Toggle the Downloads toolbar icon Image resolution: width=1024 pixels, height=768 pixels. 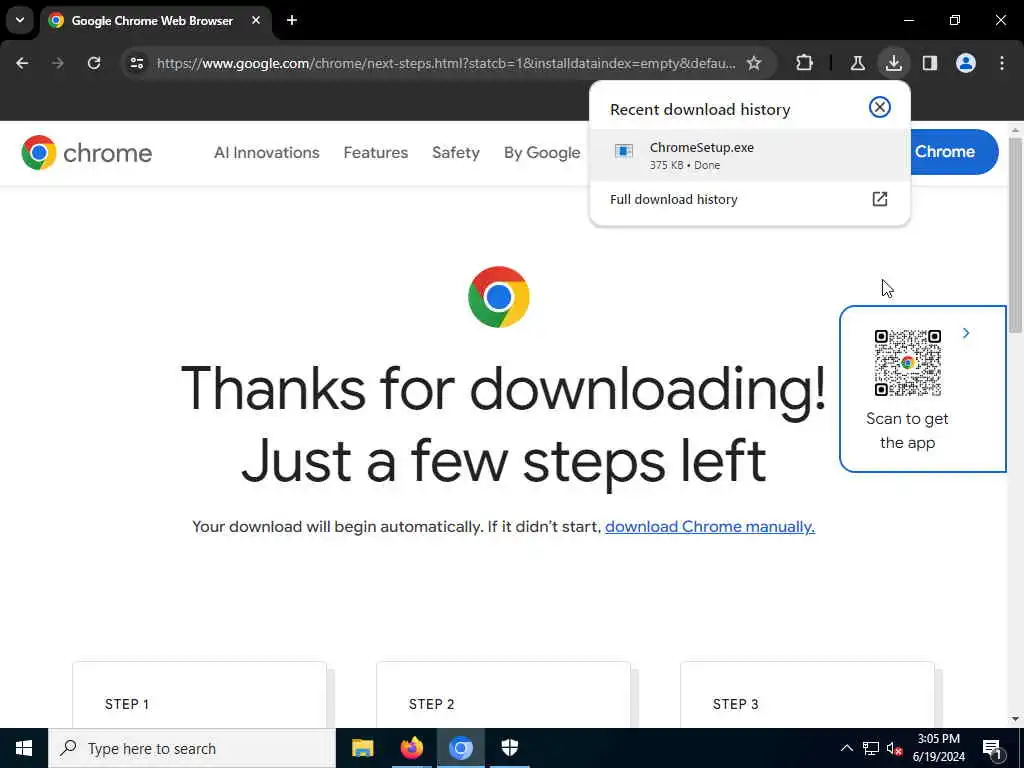tap(893, 63)
